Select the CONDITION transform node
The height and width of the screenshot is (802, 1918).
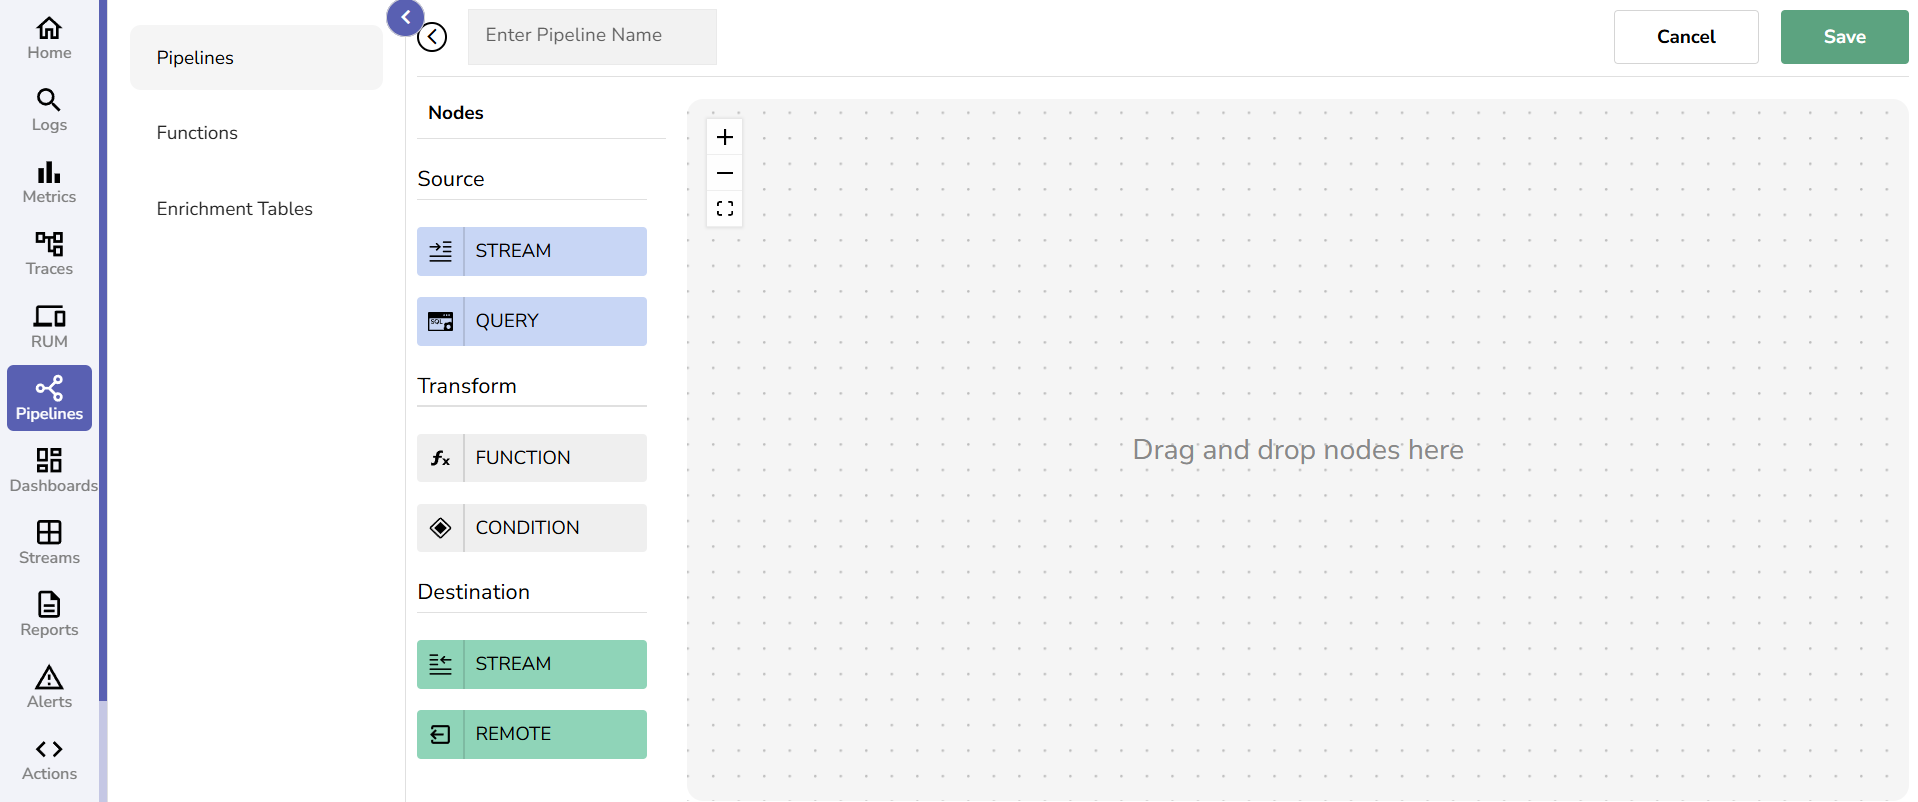(531, 527)
